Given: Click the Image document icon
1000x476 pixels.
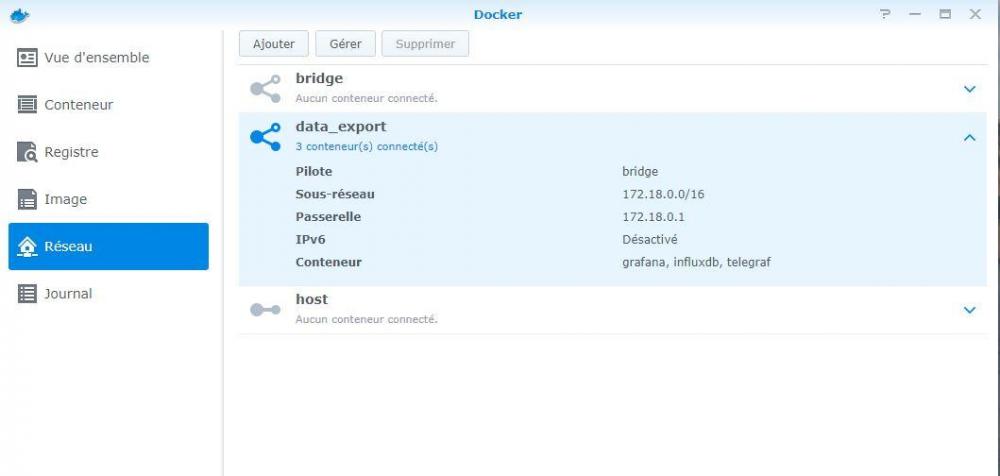Looking at the screenshot, I should (27, 199).
